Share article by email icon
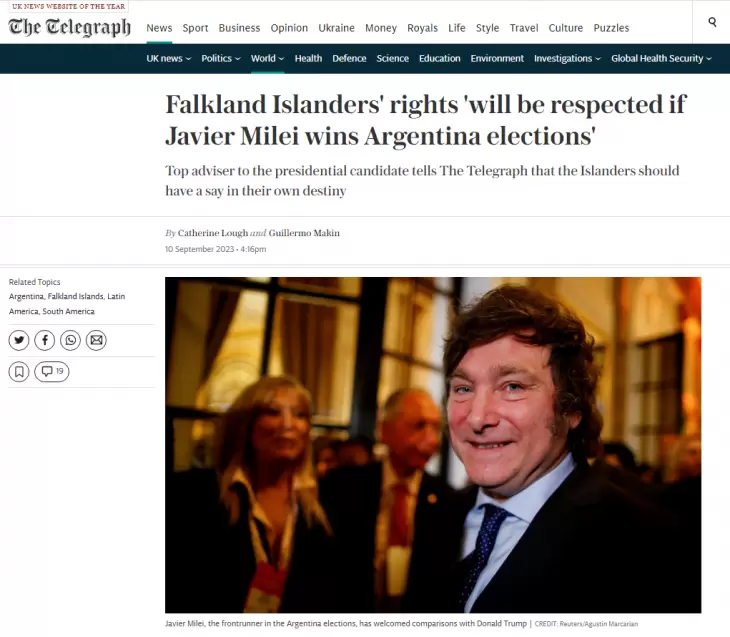This screenshot has width=730, height=637. coord(96,340)
